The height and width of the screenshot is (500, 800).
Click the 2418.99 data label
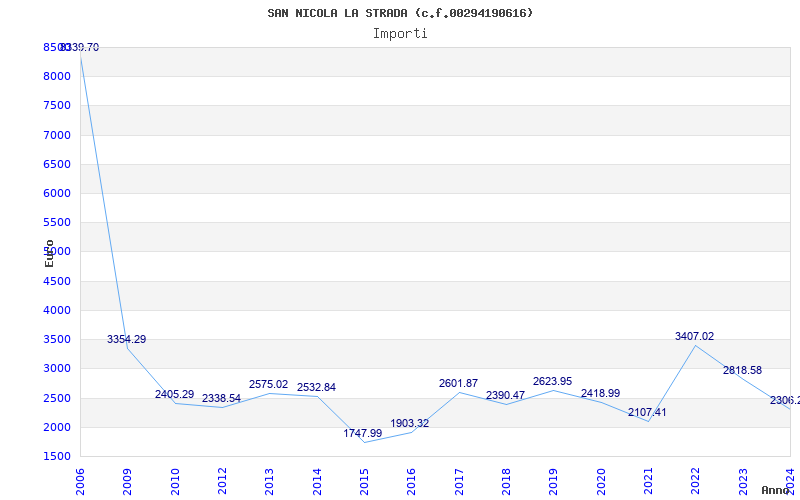[601, 393]
